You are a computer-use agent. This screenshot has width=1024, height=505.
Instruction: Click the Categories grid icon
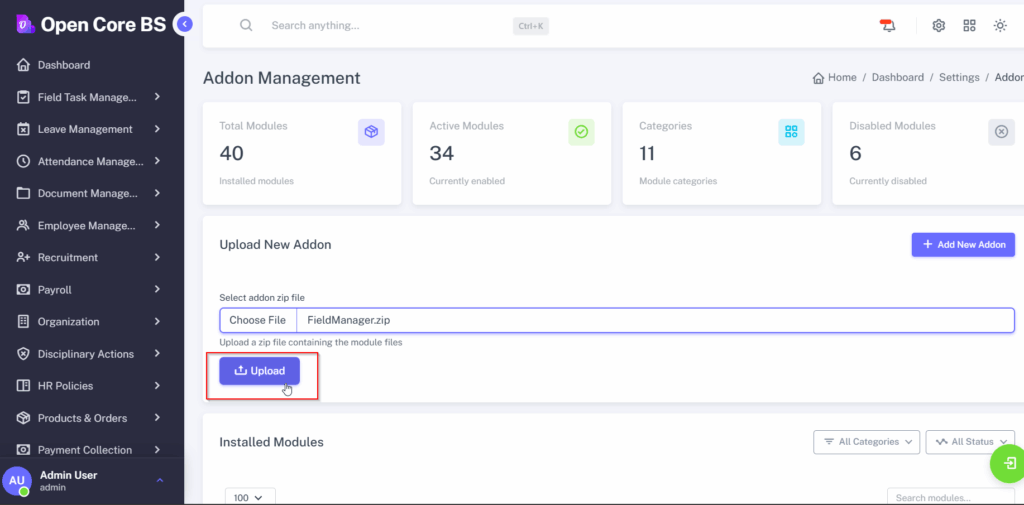791,132
